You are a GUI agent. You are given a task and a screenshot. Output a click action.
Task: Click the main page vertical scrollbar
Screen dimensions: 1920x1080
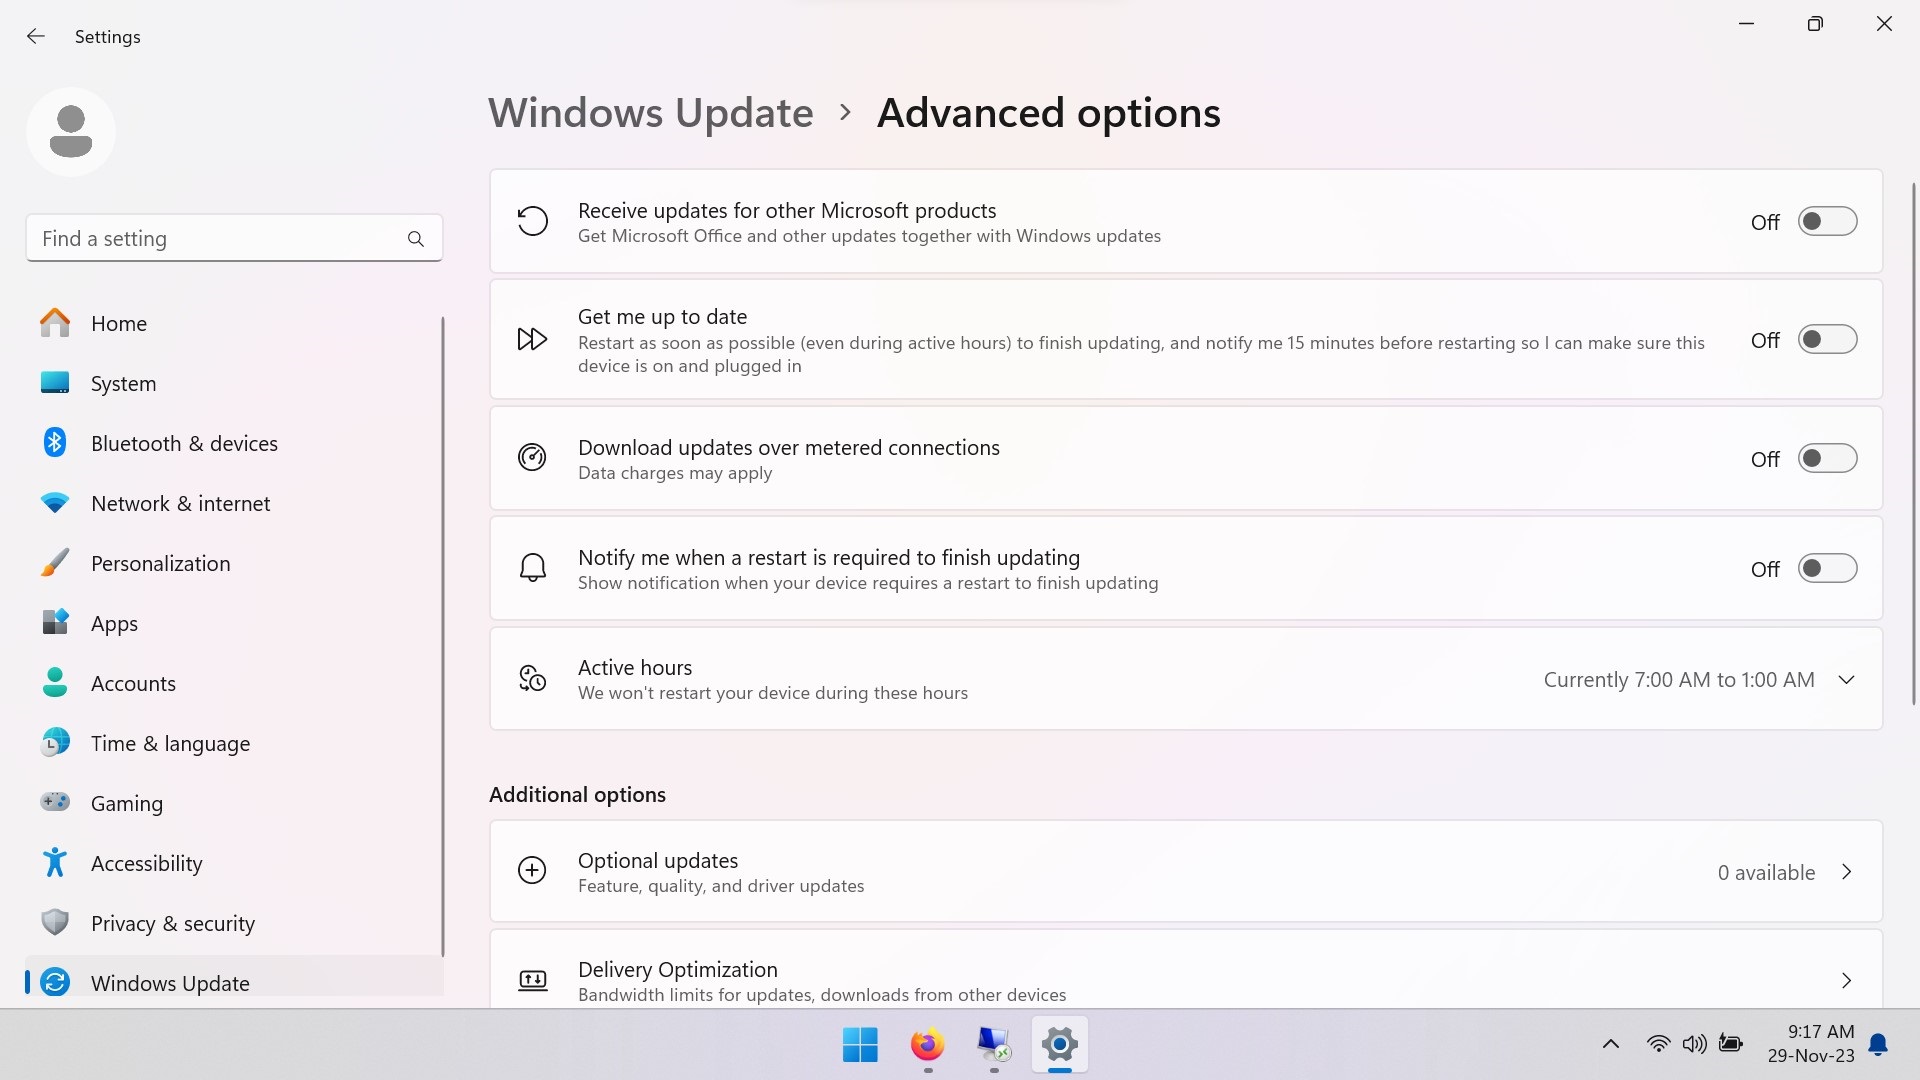[x=1913, y=444]
